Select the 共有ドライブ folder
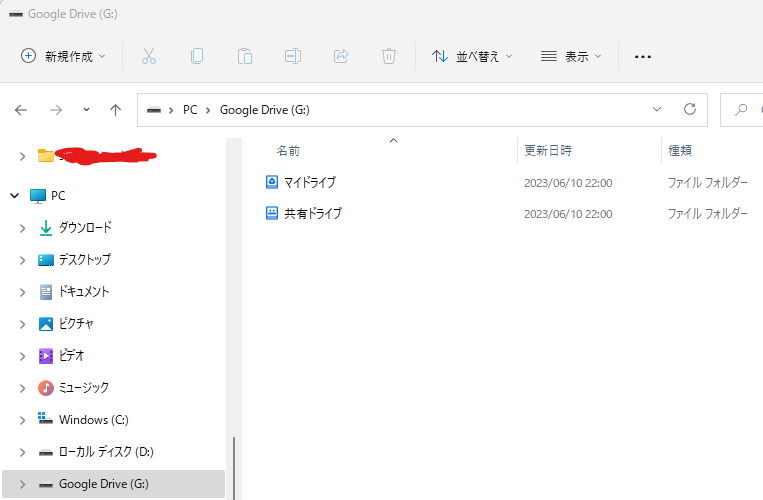 click(x=313, y=214)
